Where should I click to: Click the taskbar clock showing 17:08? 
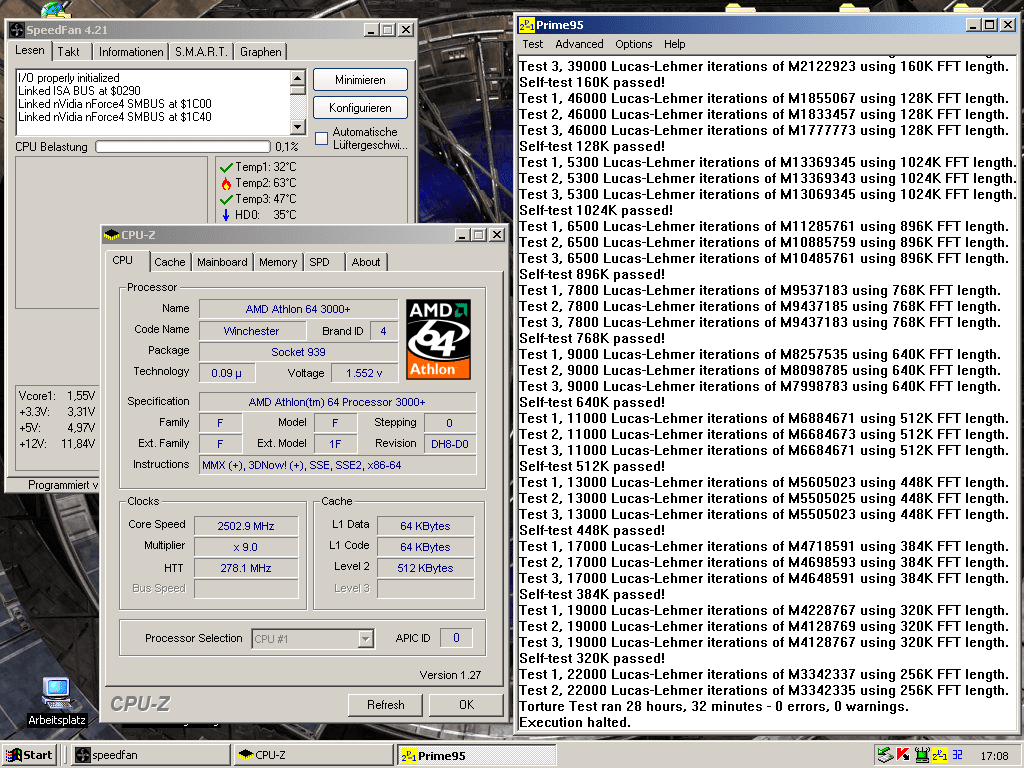[994, 756]
